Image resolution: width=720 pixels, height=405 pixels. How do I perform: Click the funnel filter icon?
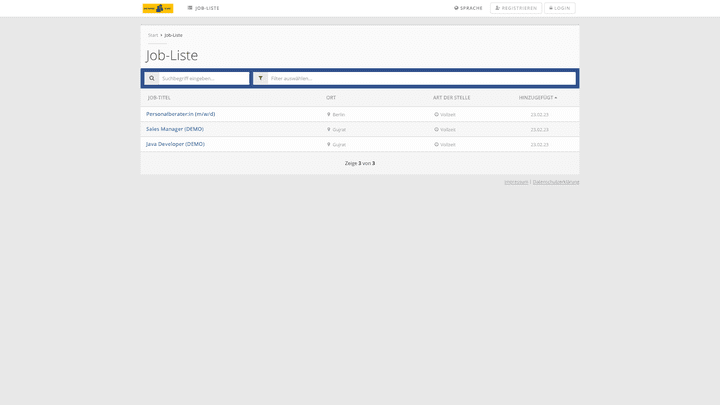pyautogui.click(x=260, y=78)
